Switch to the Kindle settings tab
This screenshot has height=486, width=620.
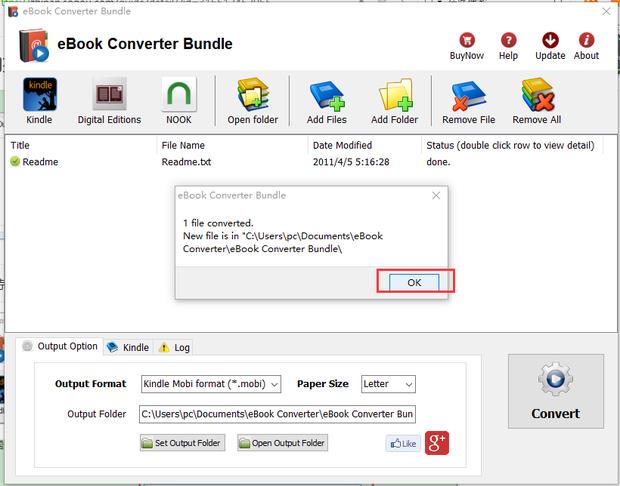click(x=129, y=348)
